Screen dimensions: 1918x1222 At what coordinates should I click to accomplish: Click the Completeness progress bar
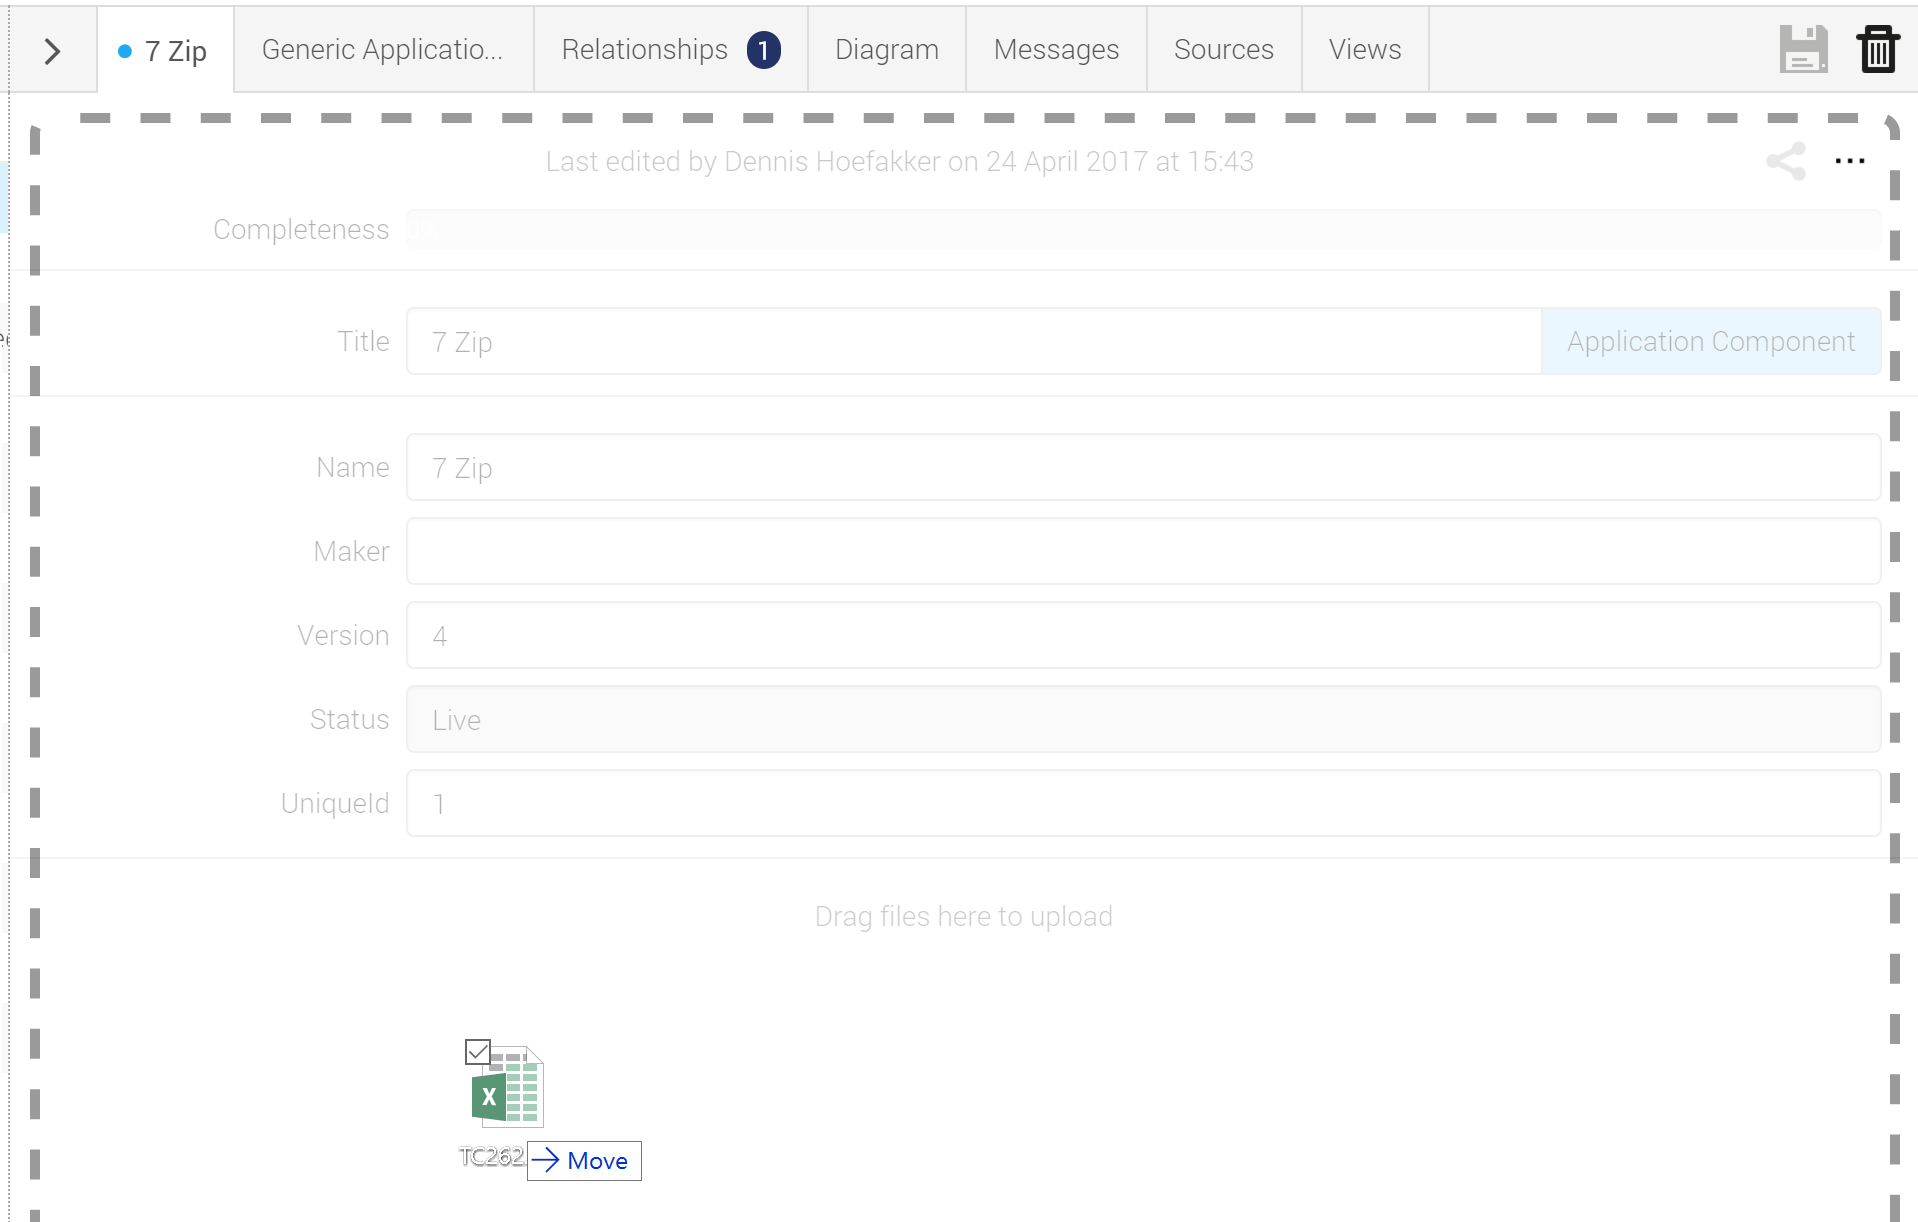pos(1143,230)
